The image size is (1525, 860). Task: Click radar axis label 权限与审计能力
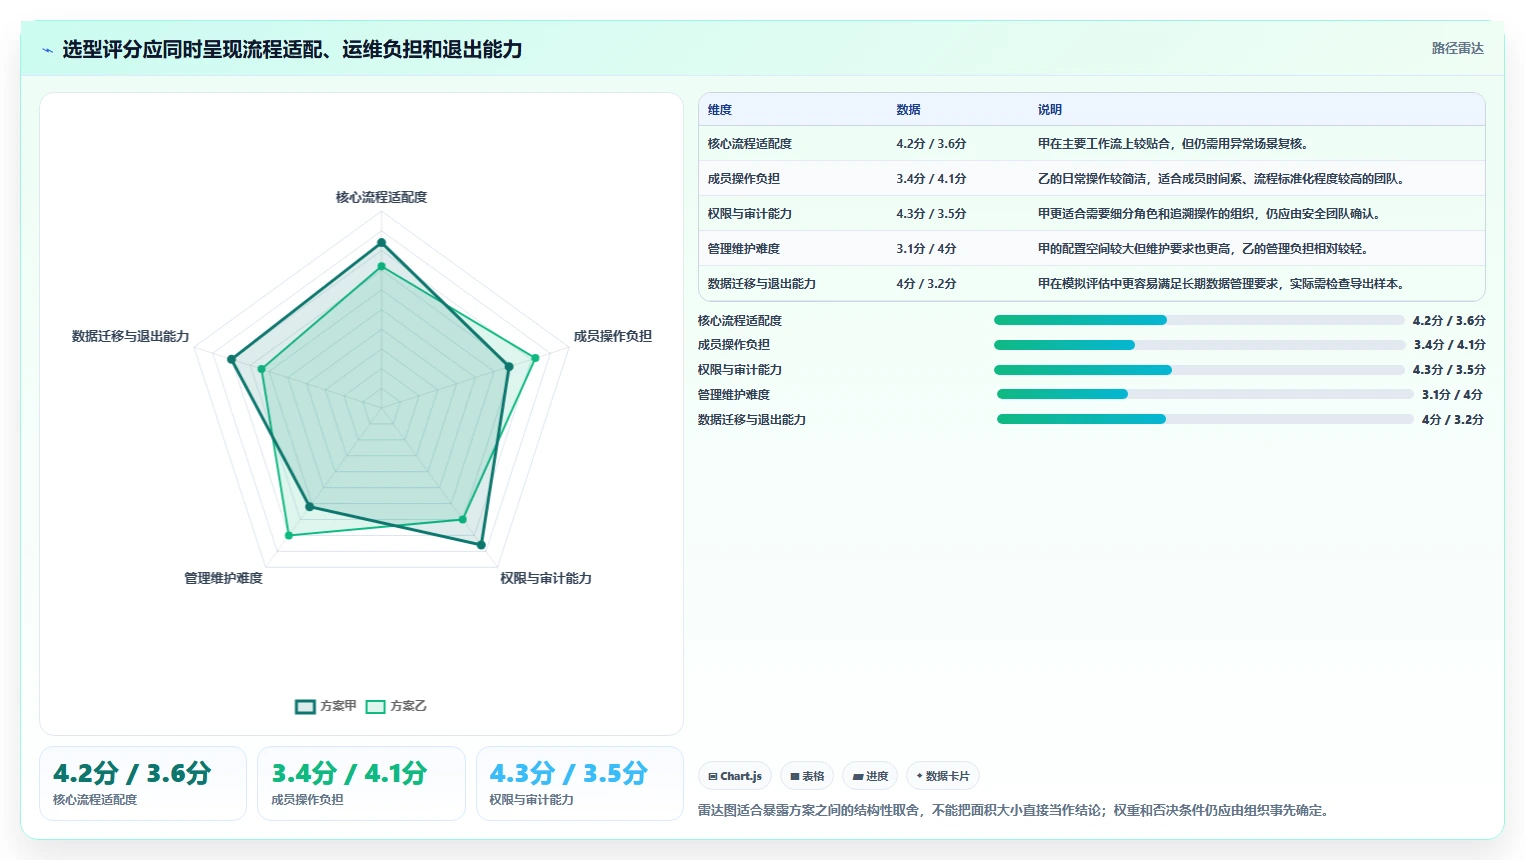coord(546,578)
